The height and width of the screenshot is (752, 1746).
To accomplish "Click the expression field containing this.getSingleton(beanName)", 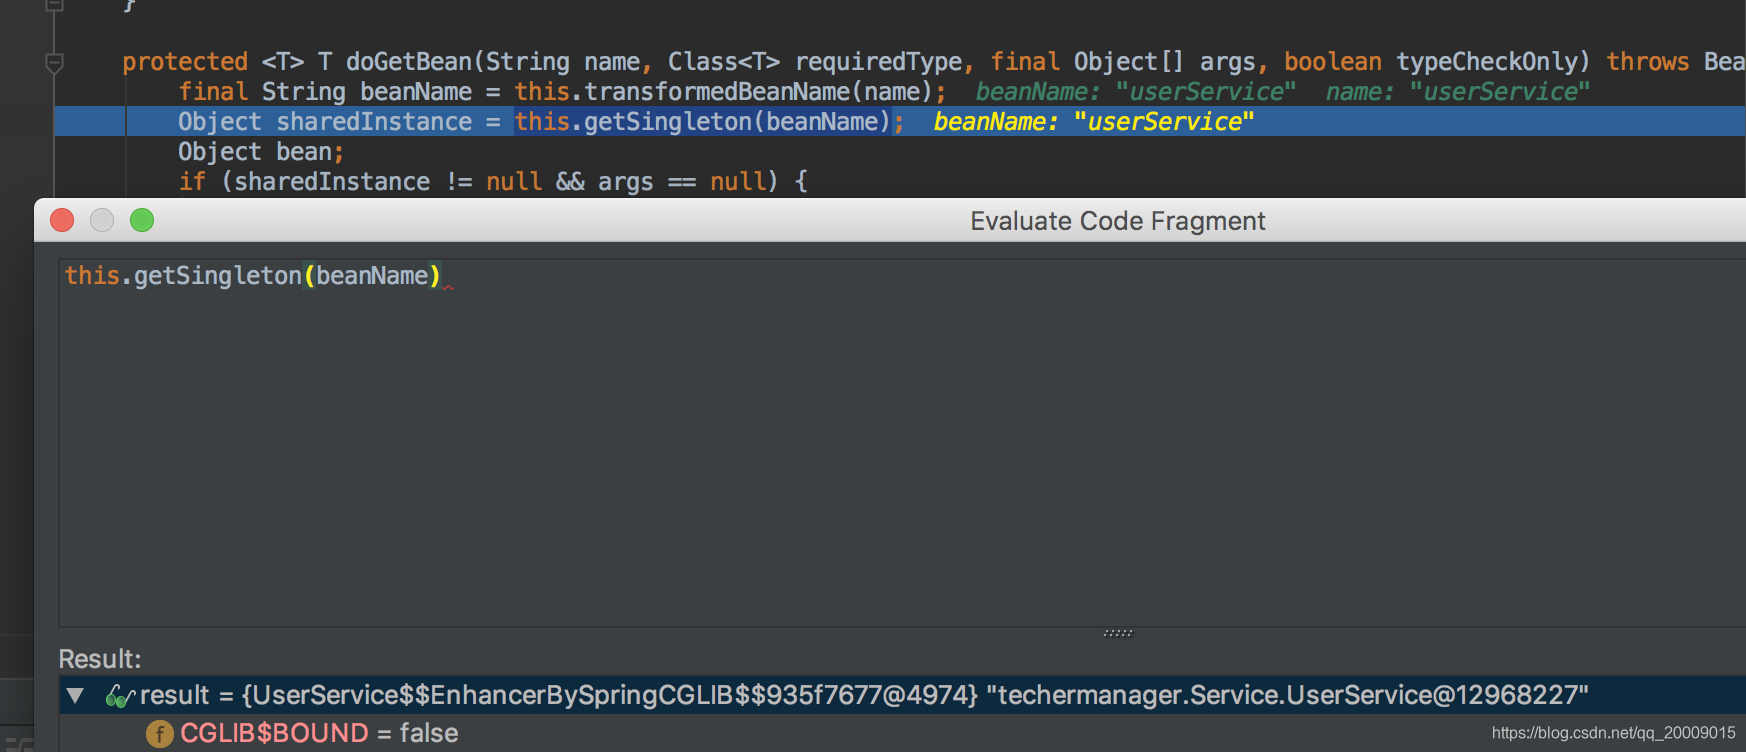I will coord(902,443).
